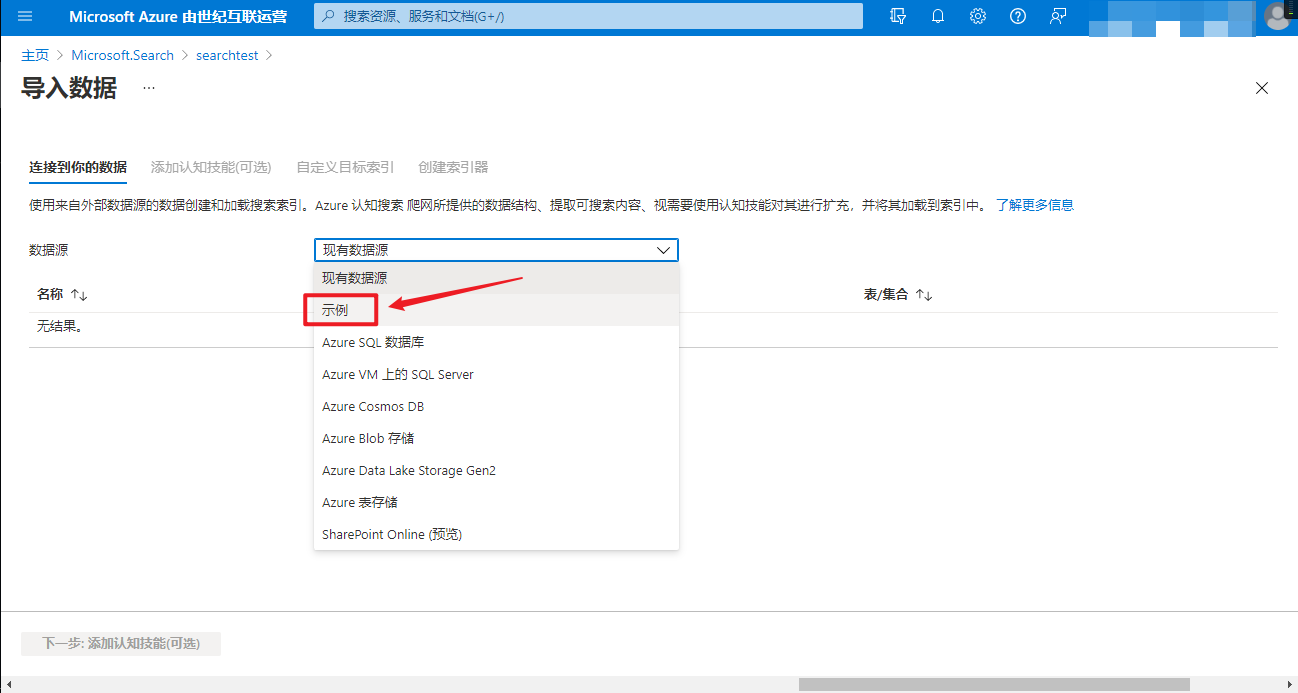Choose 示例 option

[496, 310]
